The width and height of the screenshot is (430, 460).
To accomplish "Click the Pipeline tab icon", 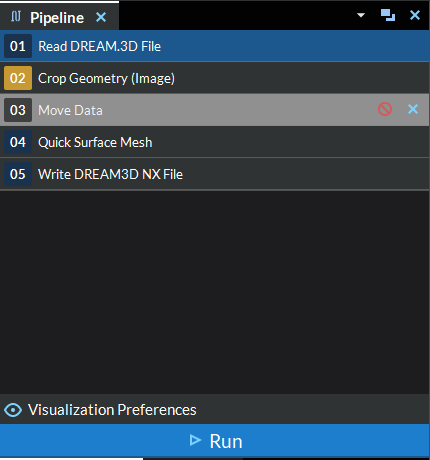I will coord(16,16).
